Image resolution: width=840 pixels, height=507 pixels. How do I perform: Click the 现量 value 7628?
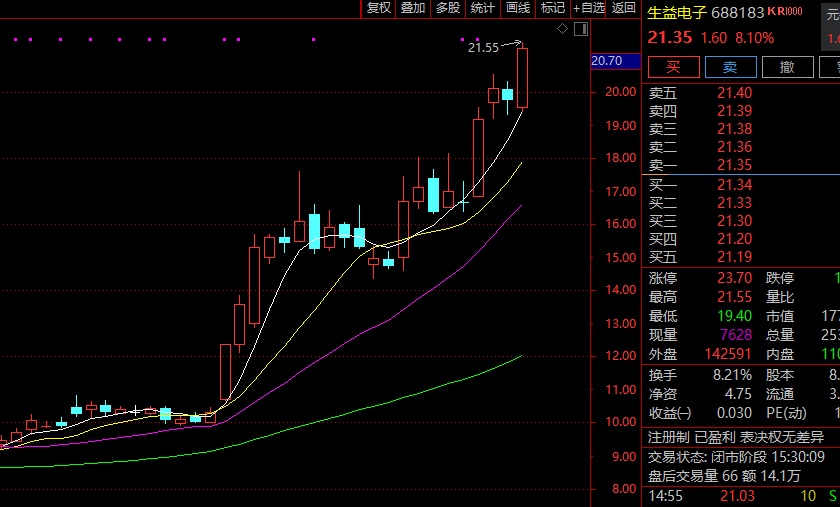click(x=736, y=335)
